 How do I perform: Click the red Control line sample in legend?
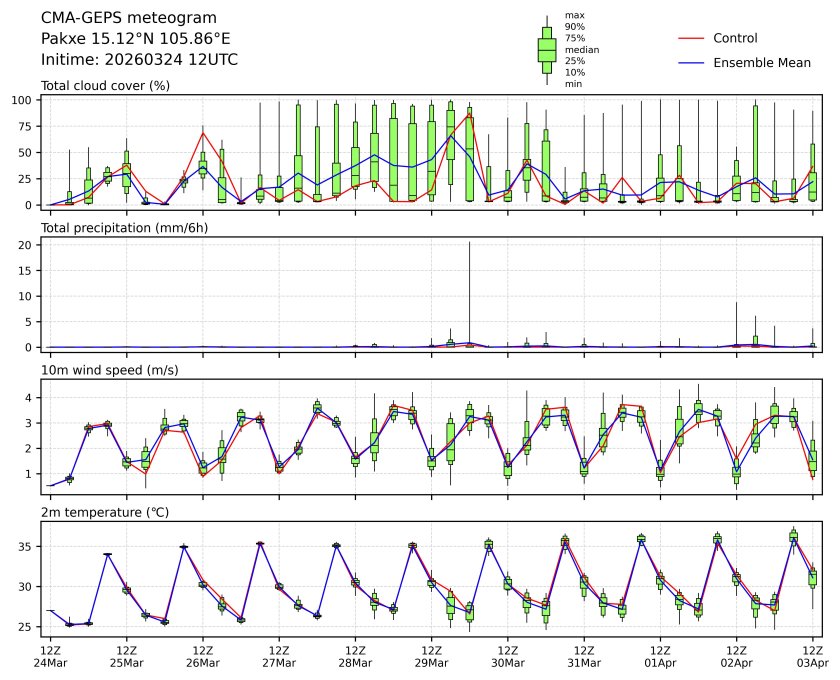tap(692, 38)
